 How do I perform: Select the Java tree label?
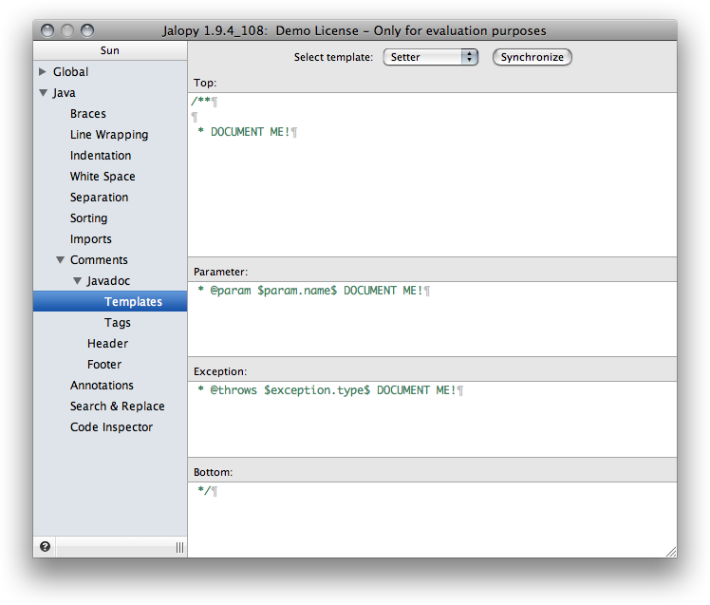[x=64, y=93]
